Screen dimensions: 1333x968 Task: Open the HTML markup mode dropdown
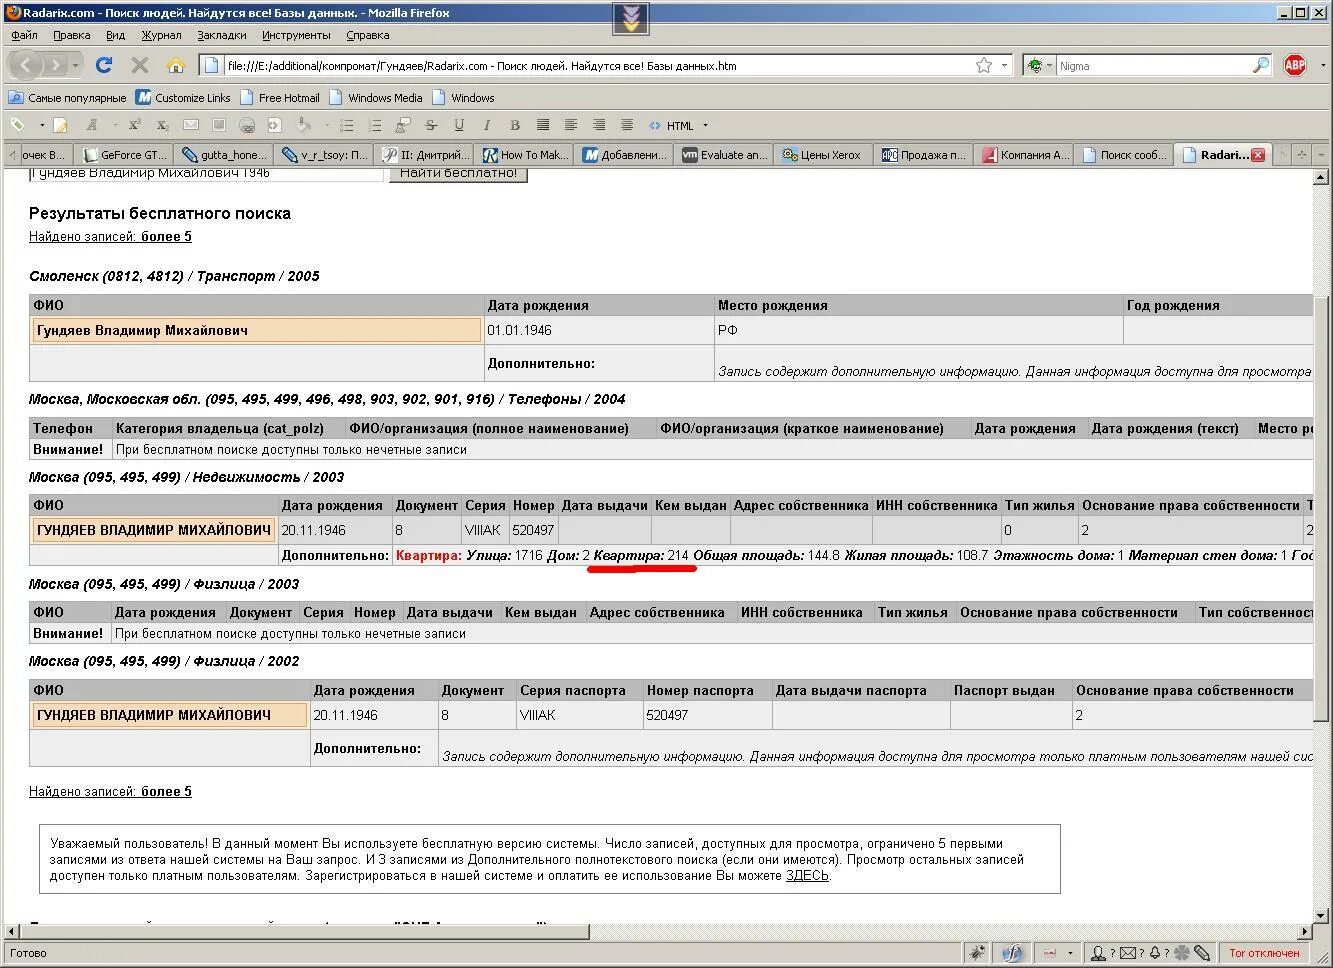679,125
